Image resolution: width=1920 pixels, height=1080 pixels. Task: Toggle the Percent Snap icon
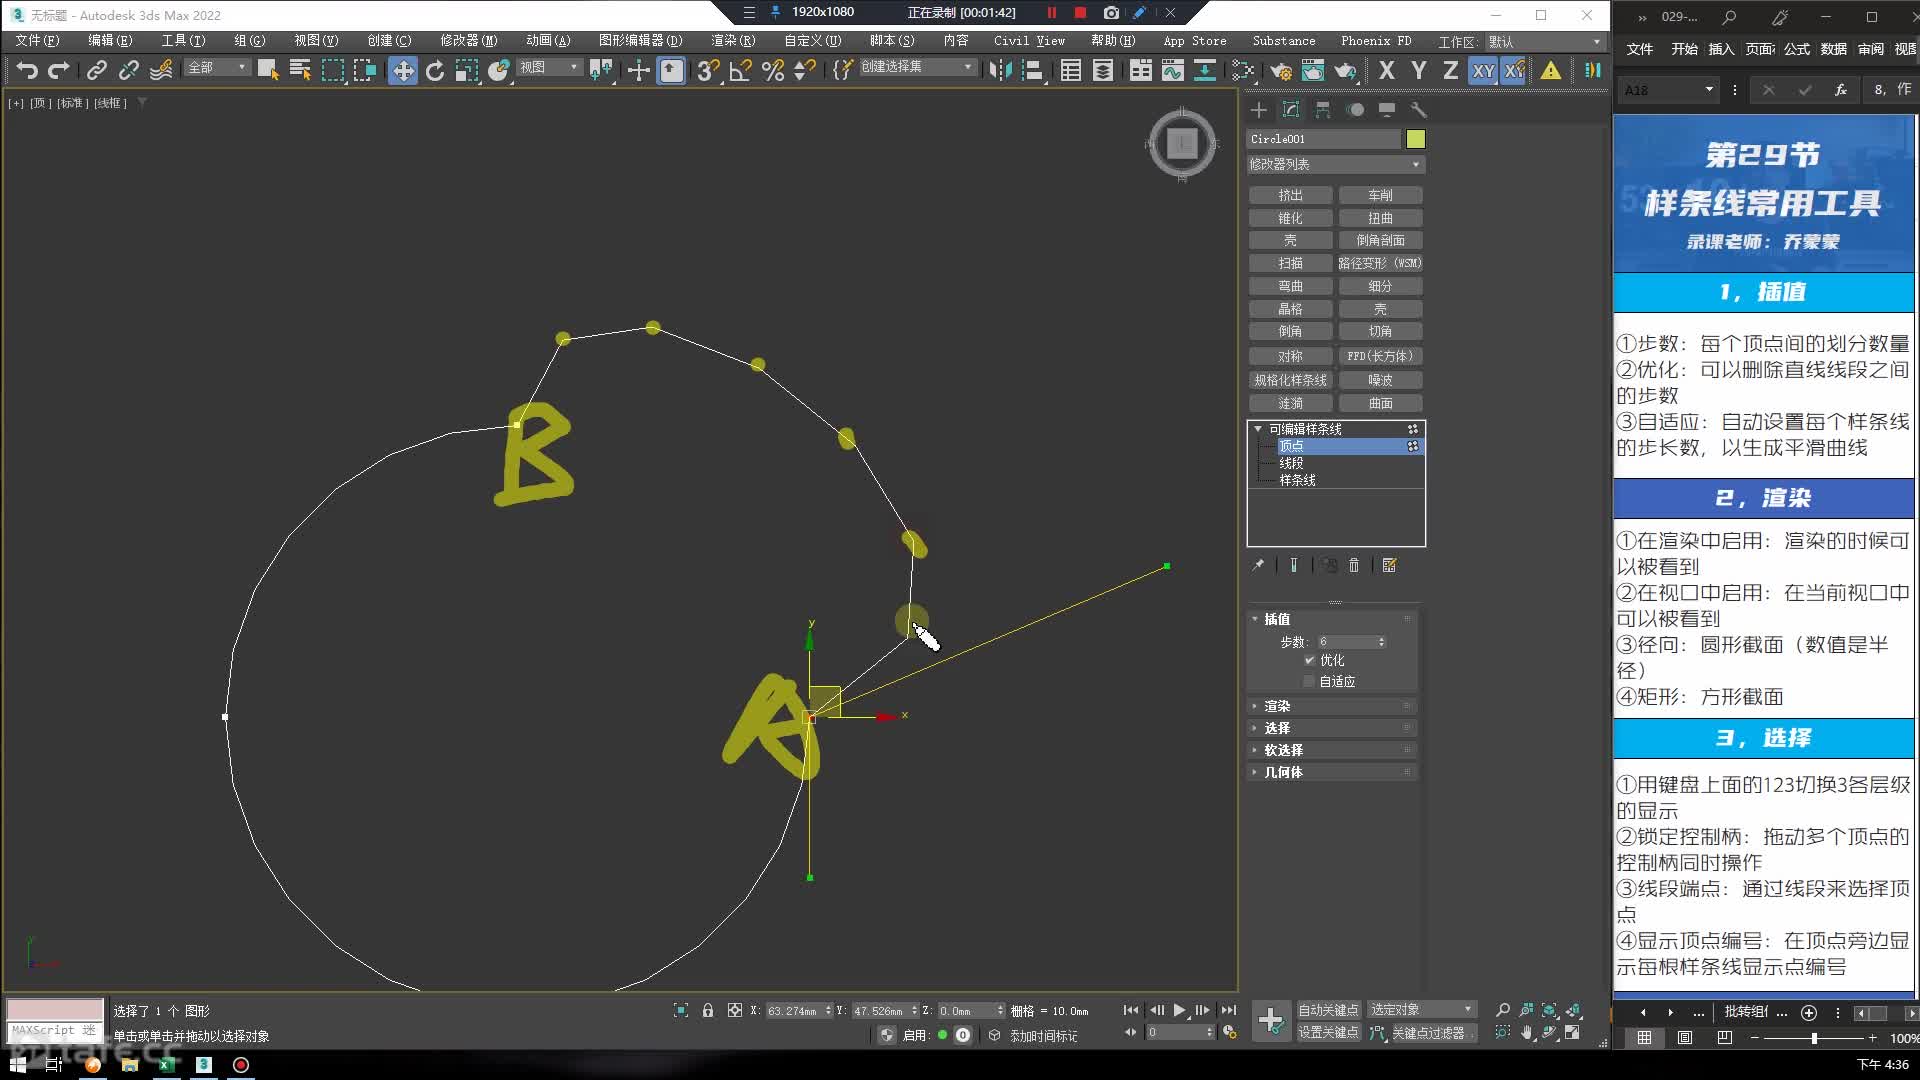773,70
